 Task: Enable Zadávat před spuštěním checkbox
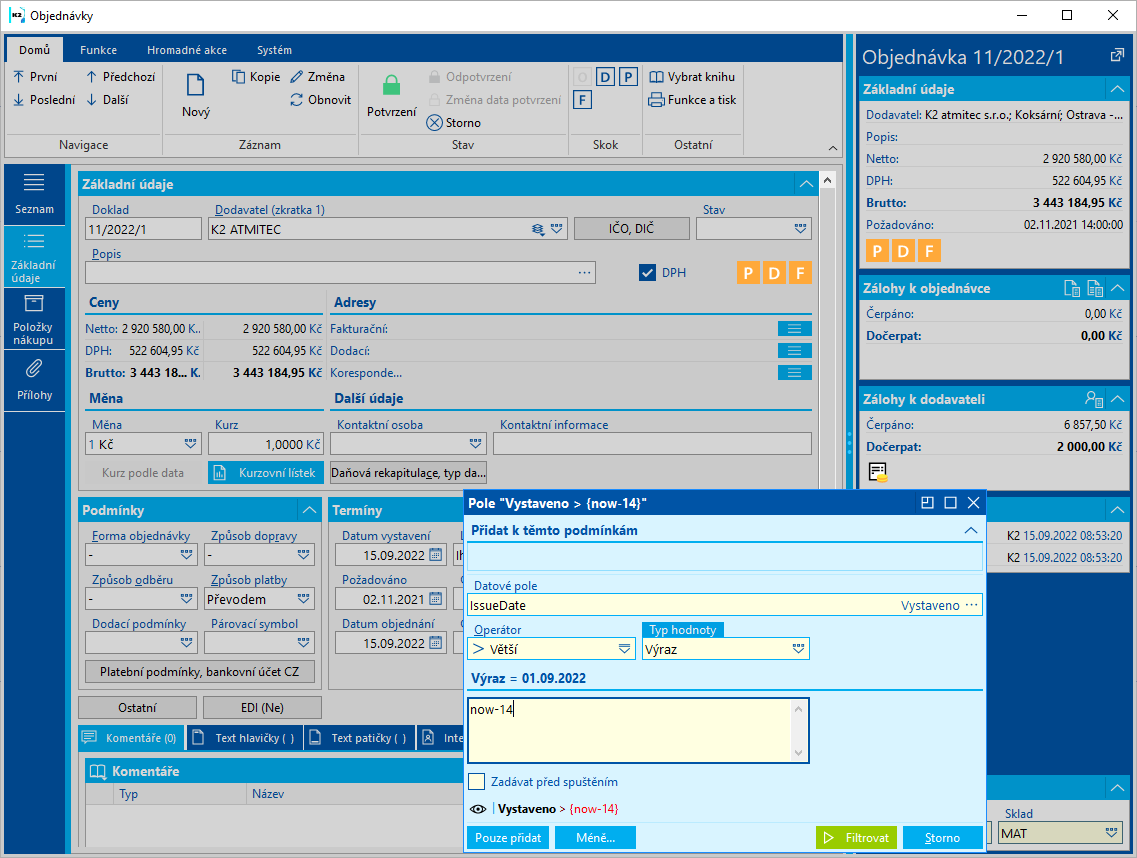(x=476, y=782)
